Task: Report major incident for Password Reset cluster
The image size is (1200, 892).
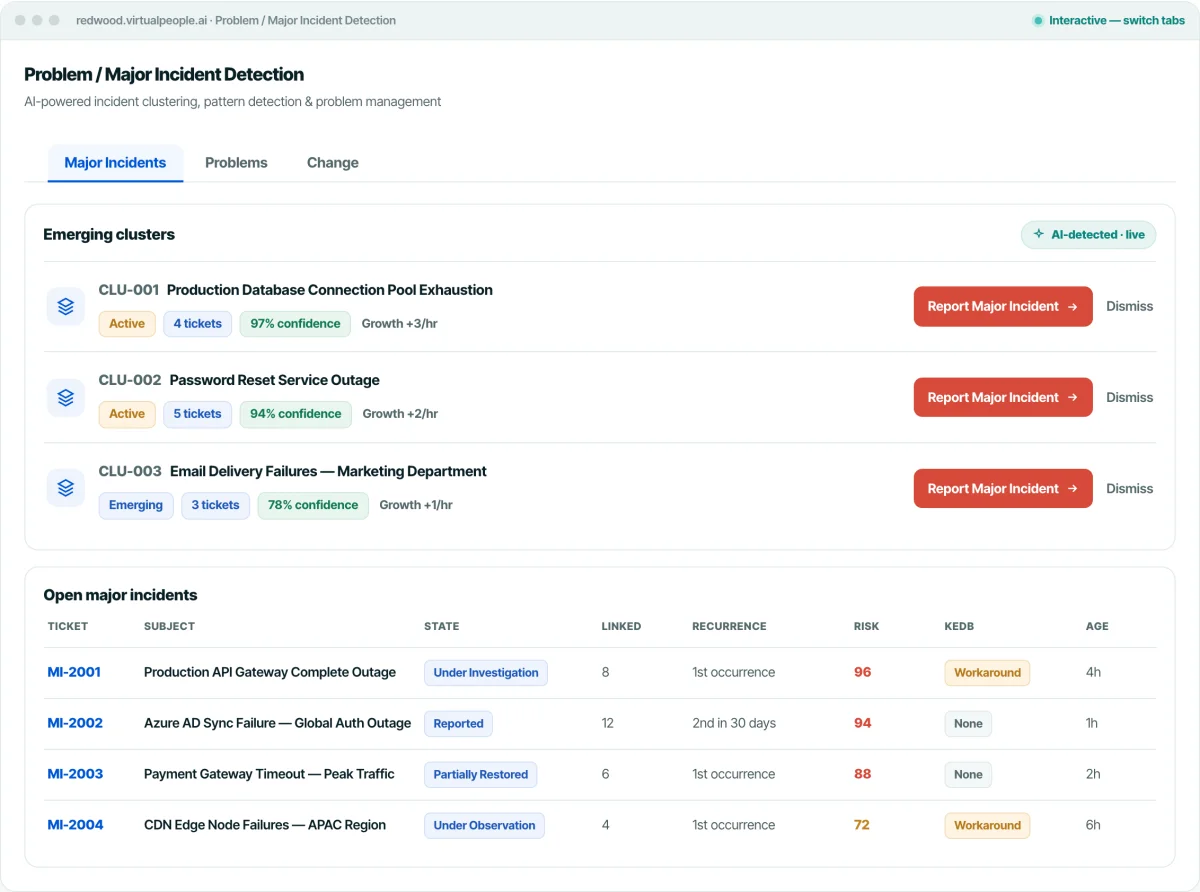Action: [x=1003, y=397]
